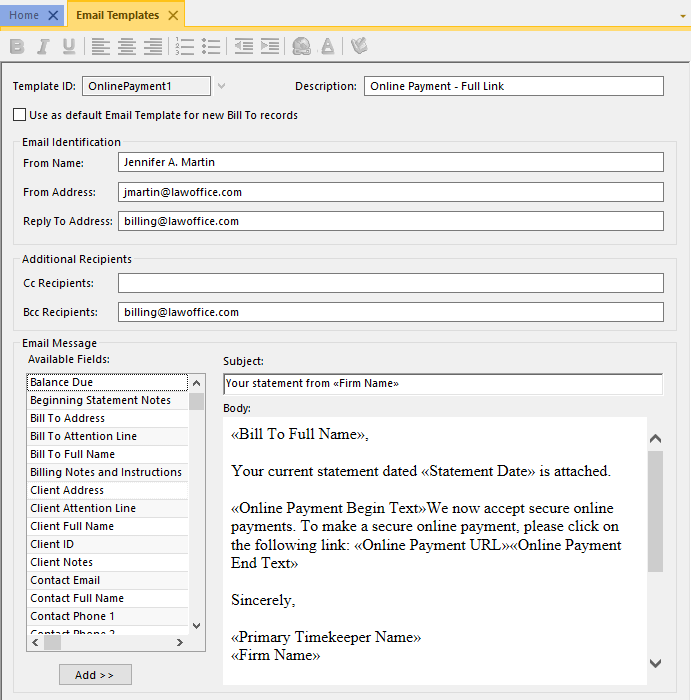Select Bill To Full Name in Available Fields list

[107, 454]
